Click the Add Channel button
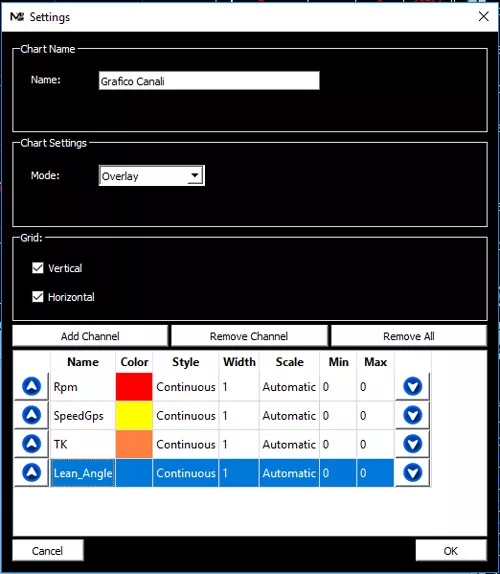Screen dimensions: 500x574 (90, 336)
